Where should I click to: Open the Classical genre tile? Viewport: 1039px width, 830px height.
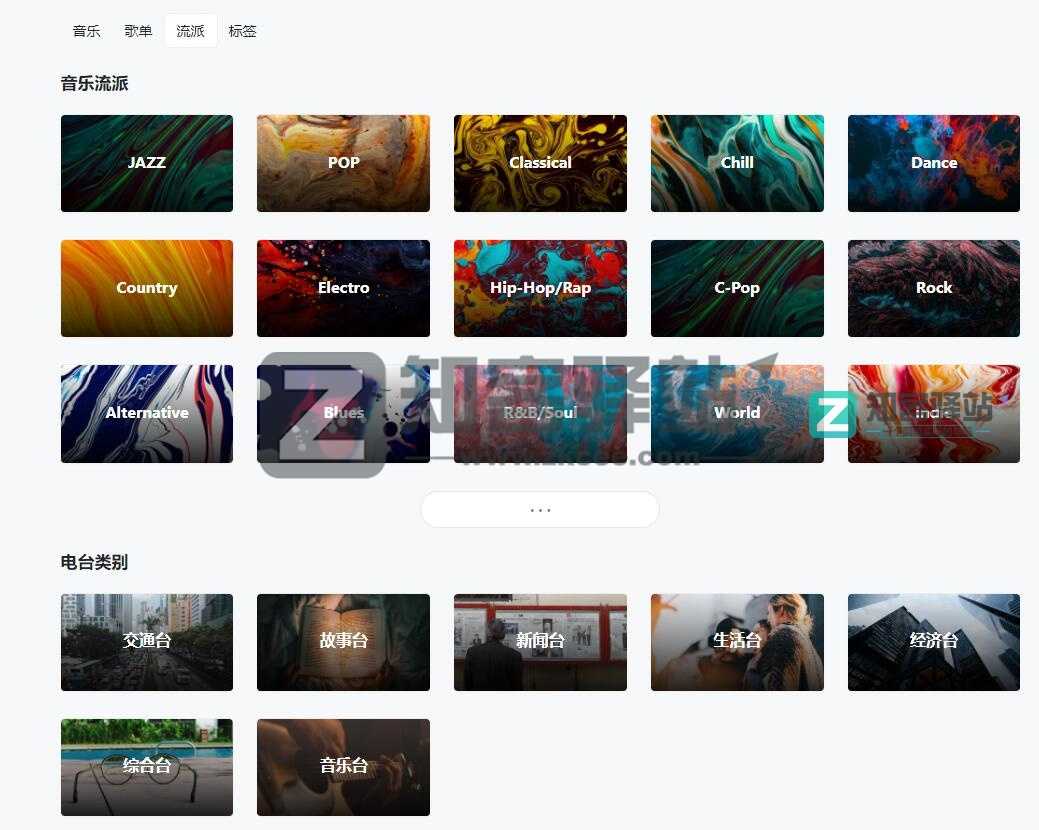click(x=540, y=163)
